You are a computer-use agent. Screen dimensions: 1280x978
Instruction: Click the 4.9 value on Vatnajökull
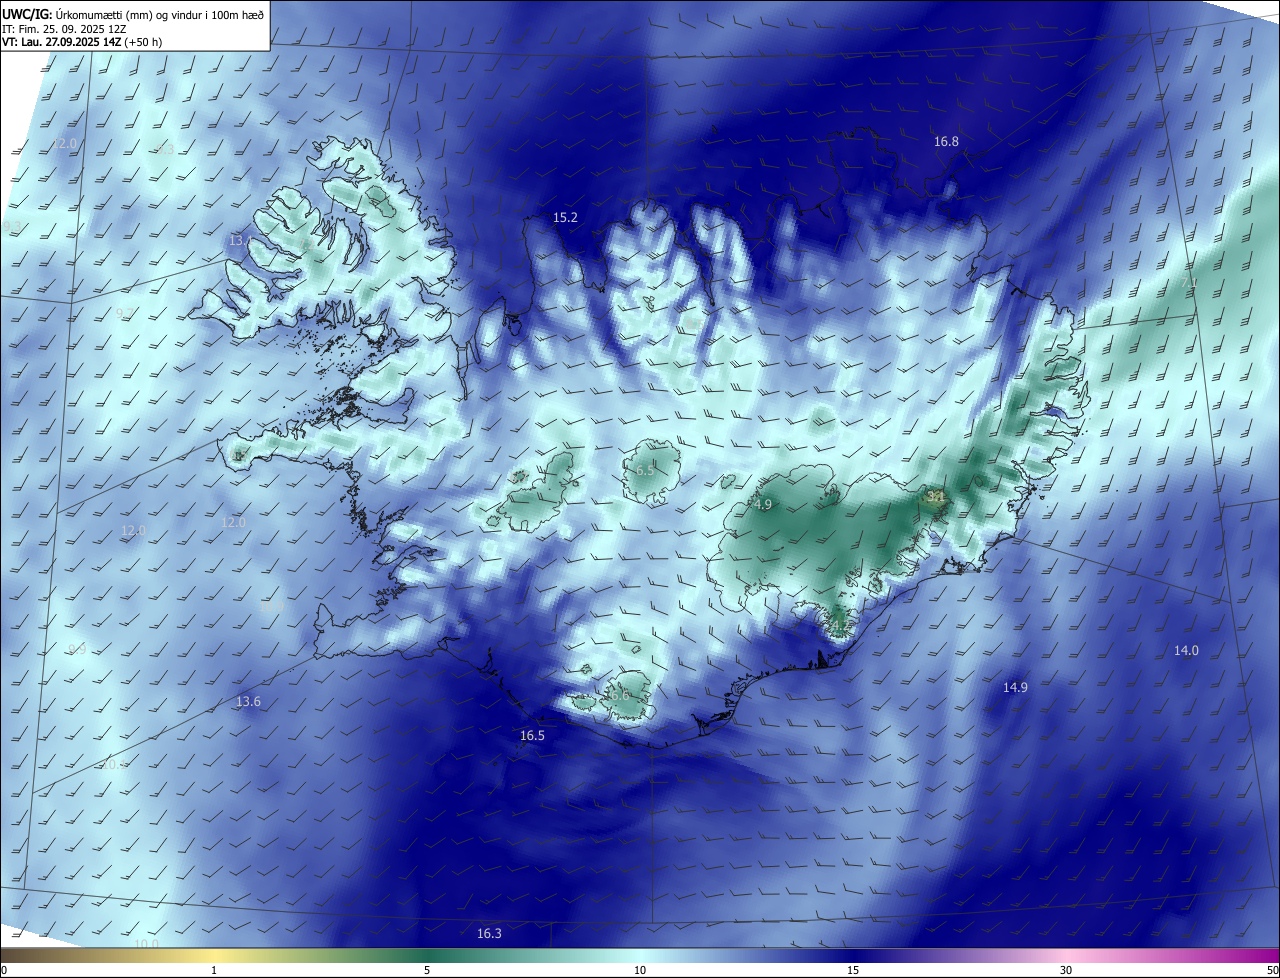[x=763, y=504]
